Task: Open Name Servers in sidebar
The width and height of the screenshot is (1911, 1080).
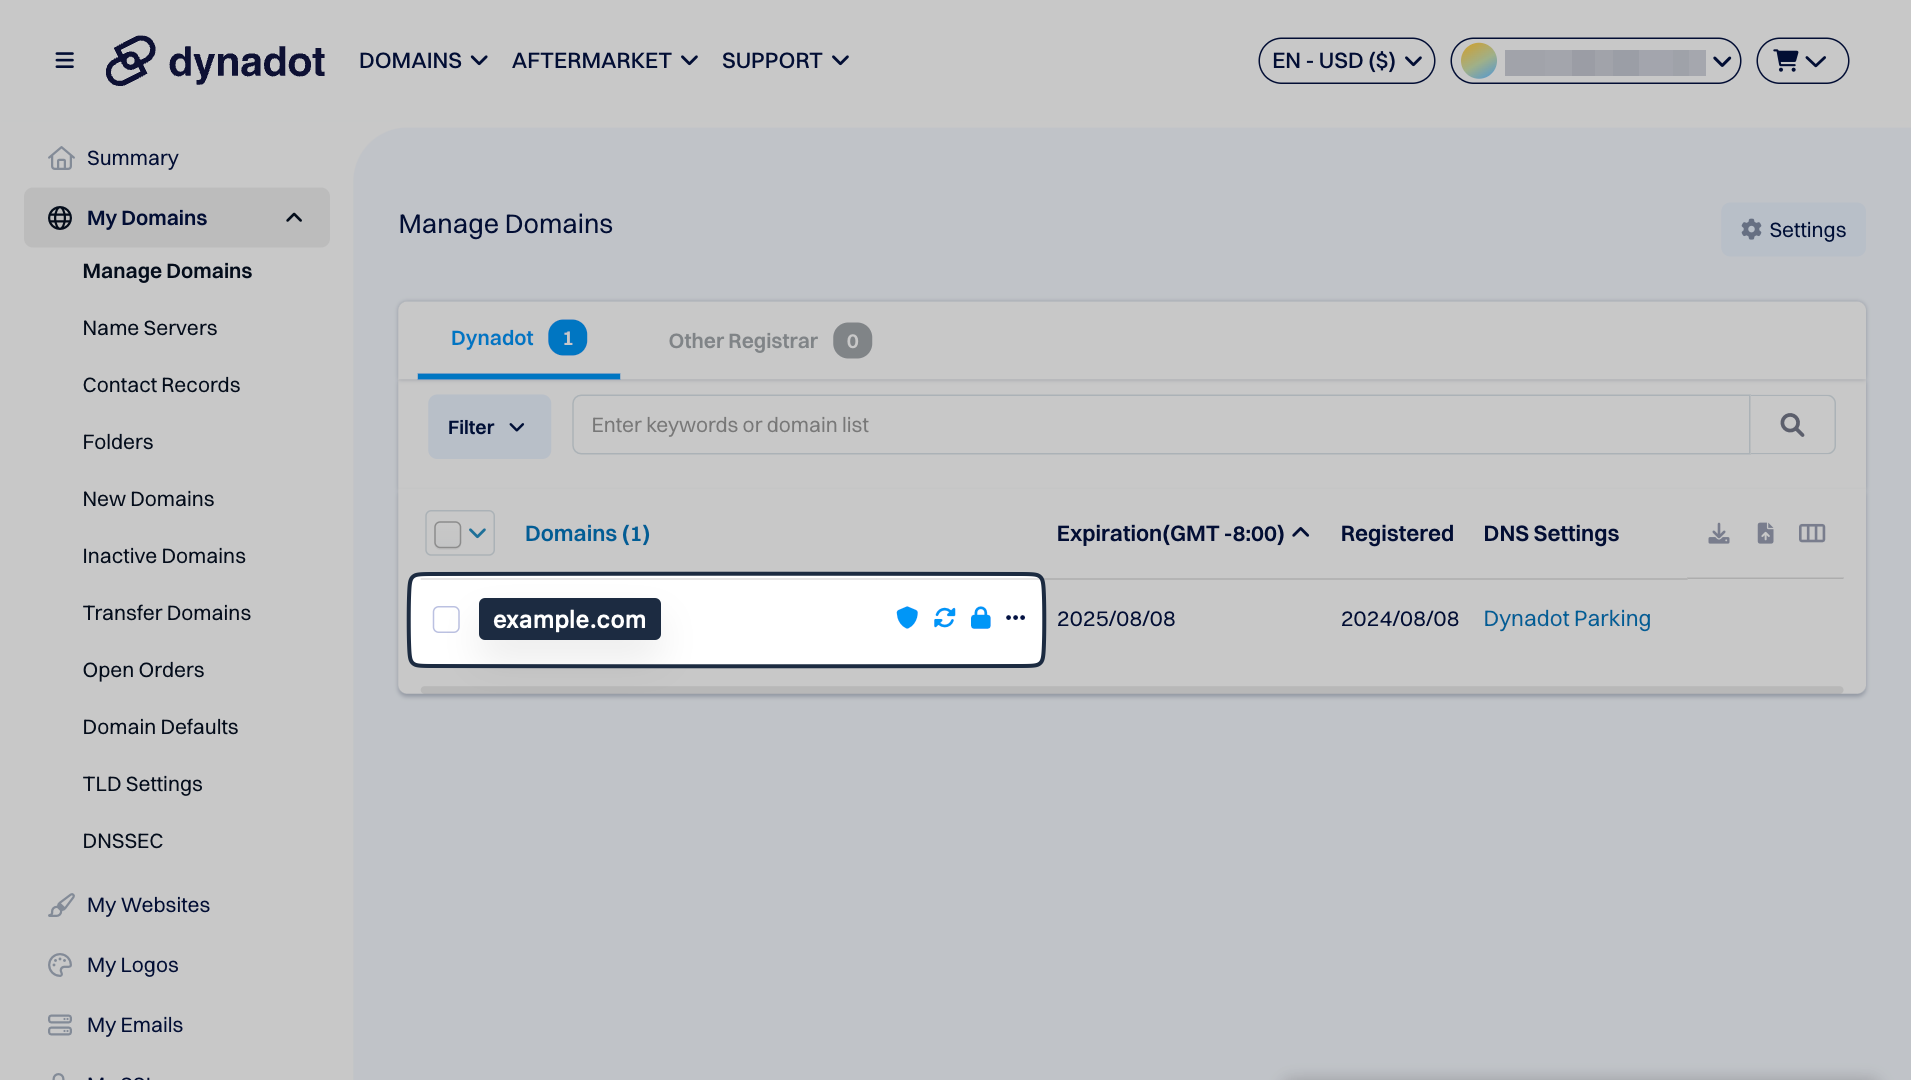Action: pyautogui.click(x=150, y=328)
